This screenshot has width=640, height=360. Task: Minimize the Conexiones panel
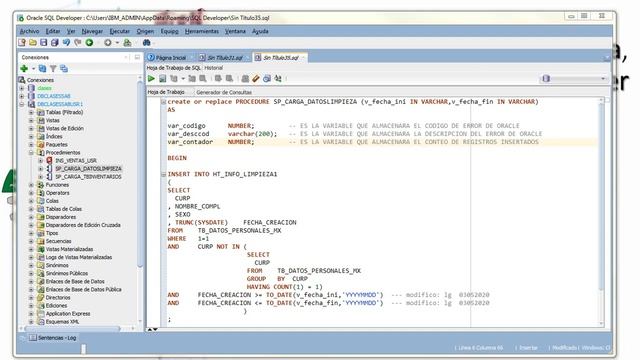137,57
